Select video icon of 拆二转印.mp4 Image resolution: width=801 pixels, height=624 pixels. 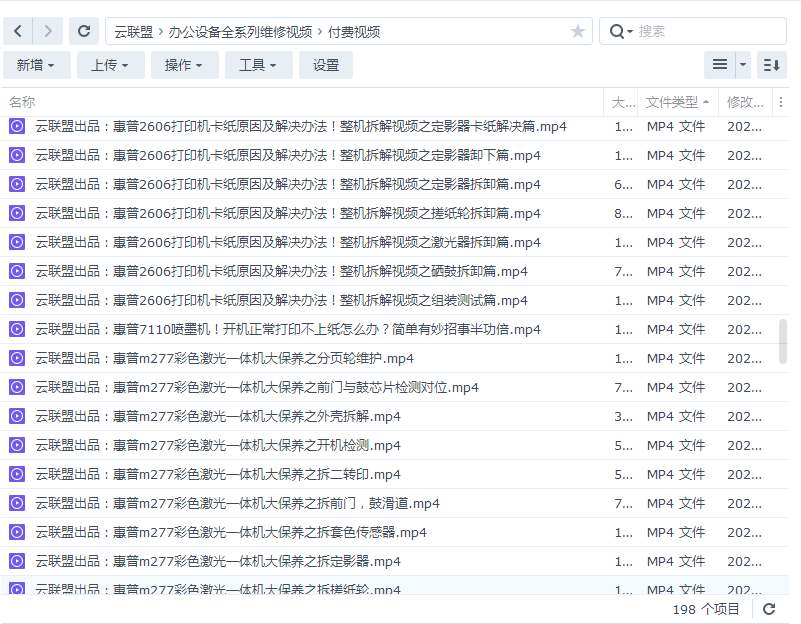[x=17, y=474]
